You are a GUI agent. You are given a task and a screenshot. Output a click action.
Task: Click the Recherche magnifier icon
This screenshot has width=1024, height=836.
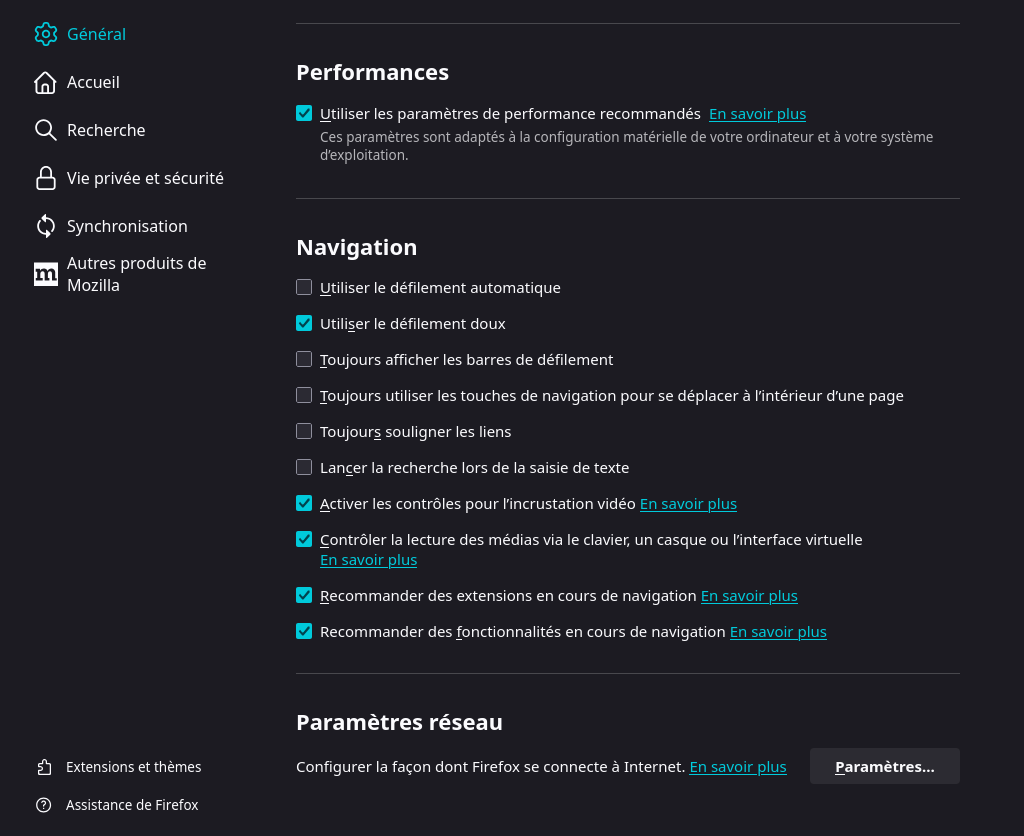[46, 130]
